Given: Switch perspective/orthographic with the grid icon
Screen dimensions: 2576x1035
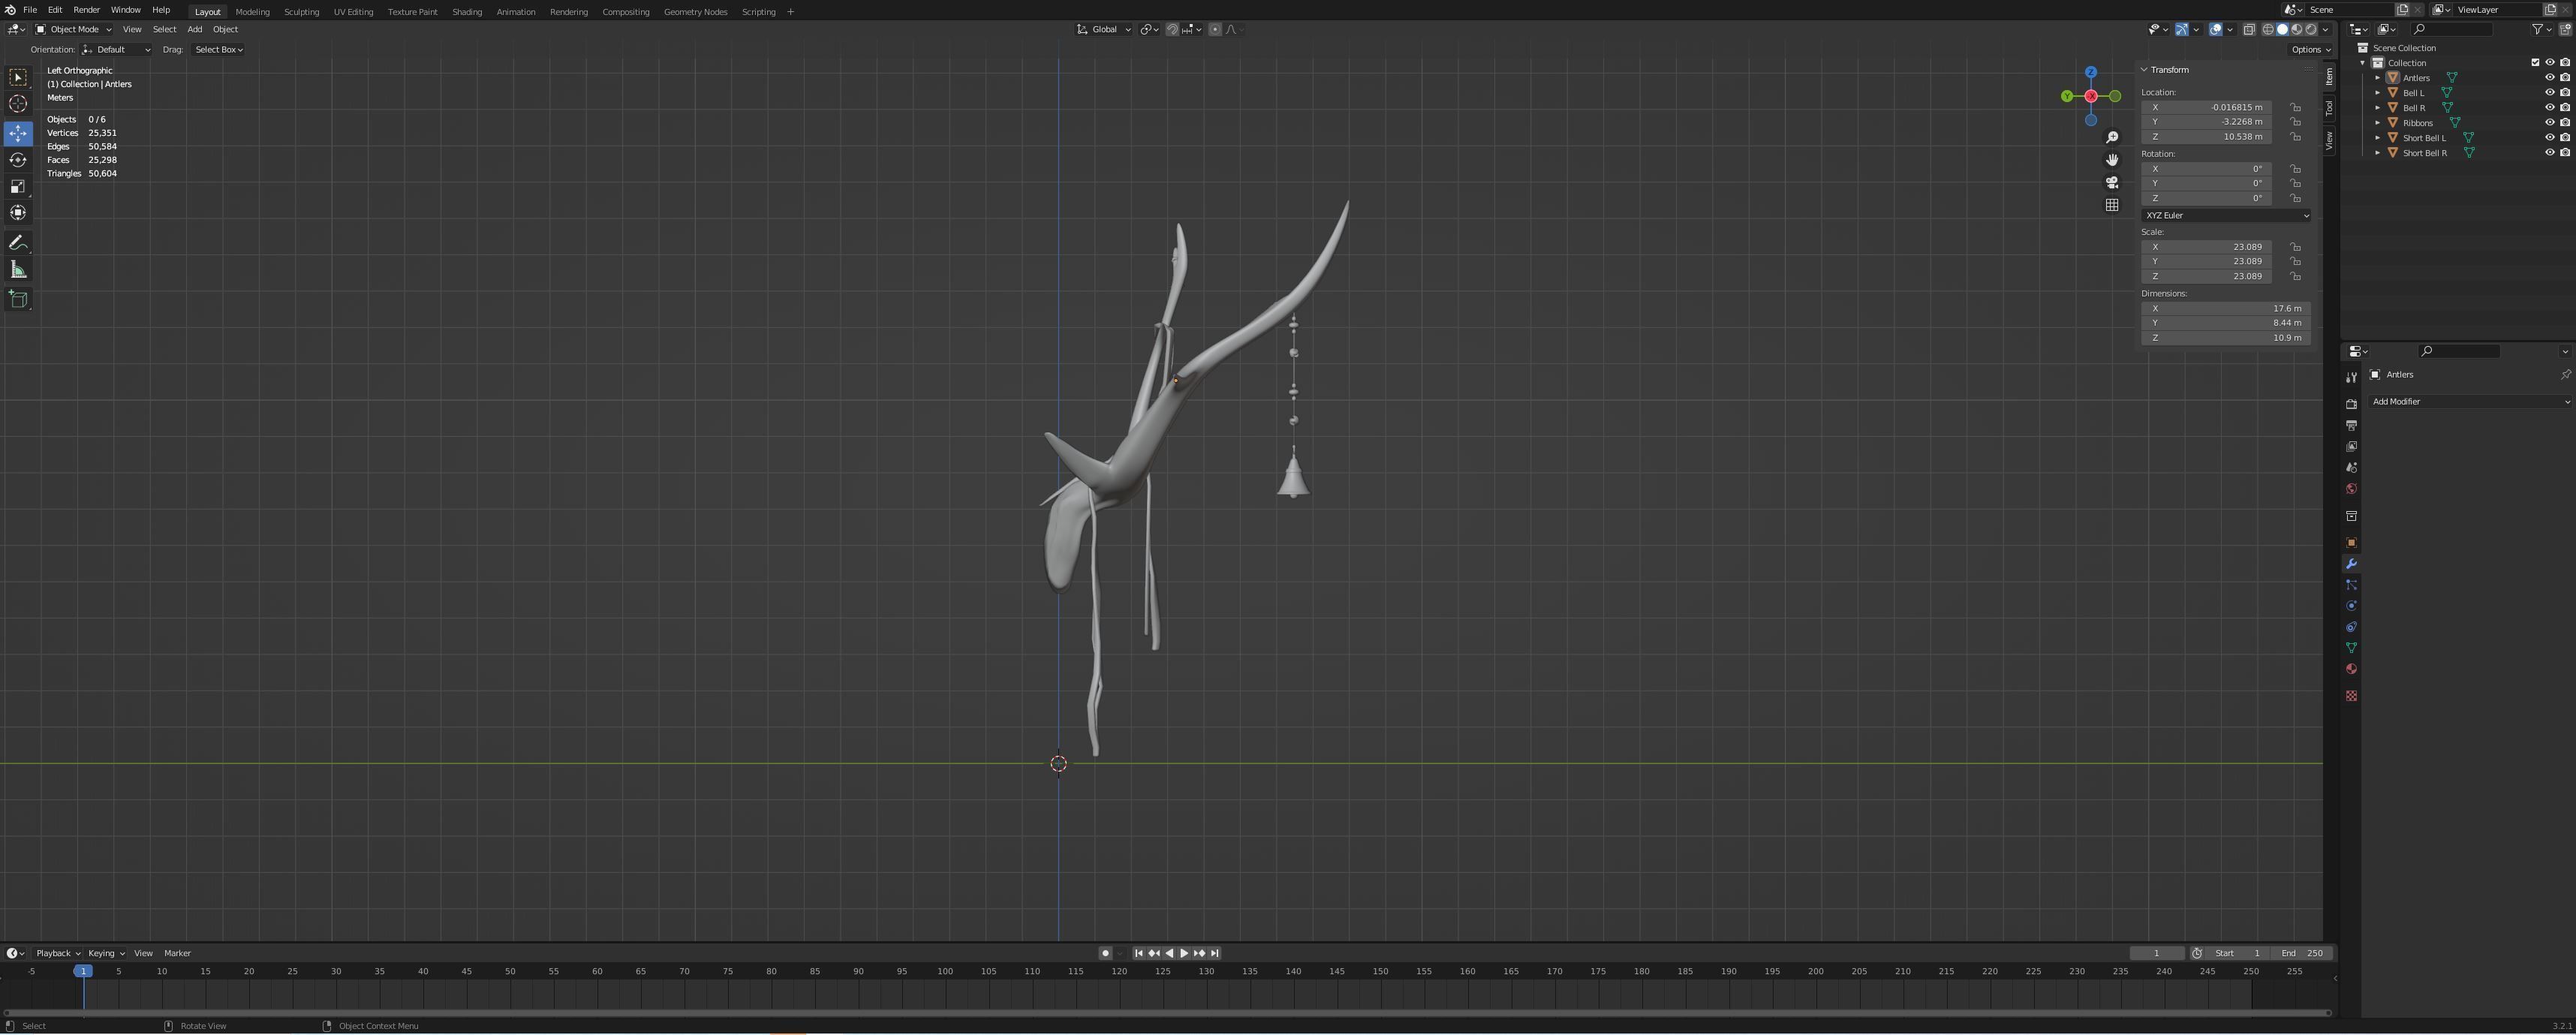Looking at the screenshot, I should pyautogui.click(x=2112, y=205).
